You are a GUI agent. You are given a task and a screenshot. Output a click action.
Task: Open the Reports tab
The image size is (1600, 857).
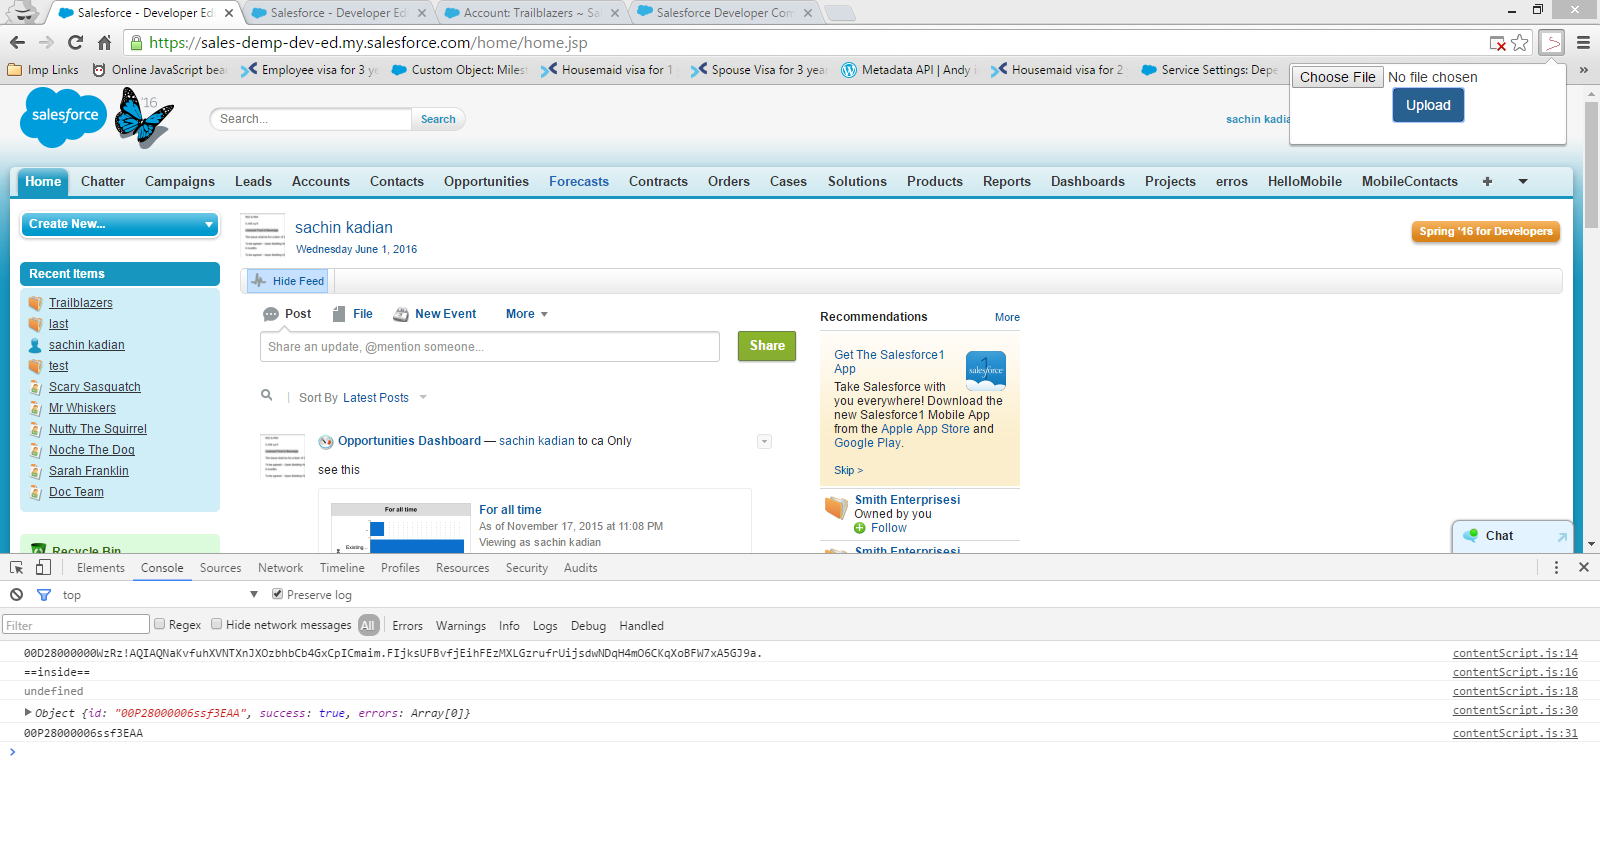tap(1007, 181)
